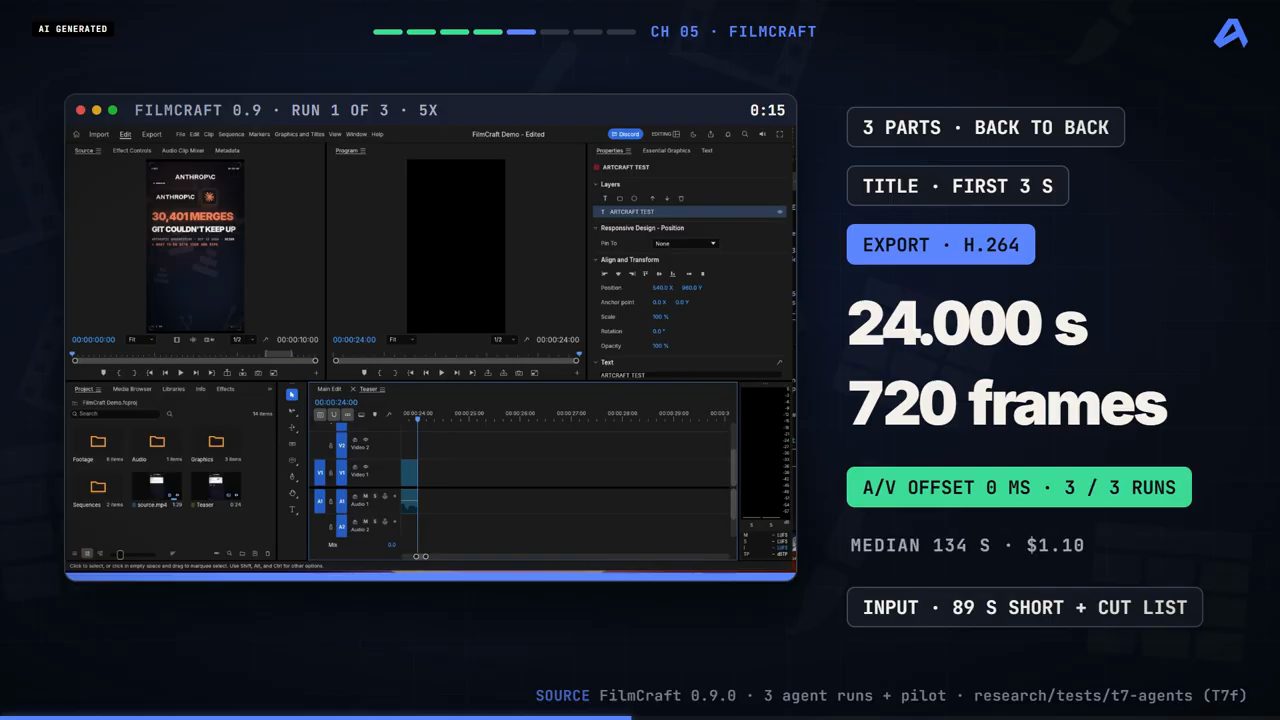Click the Discord button
The image size is (1280, 720).
click(x=625, y=134)
